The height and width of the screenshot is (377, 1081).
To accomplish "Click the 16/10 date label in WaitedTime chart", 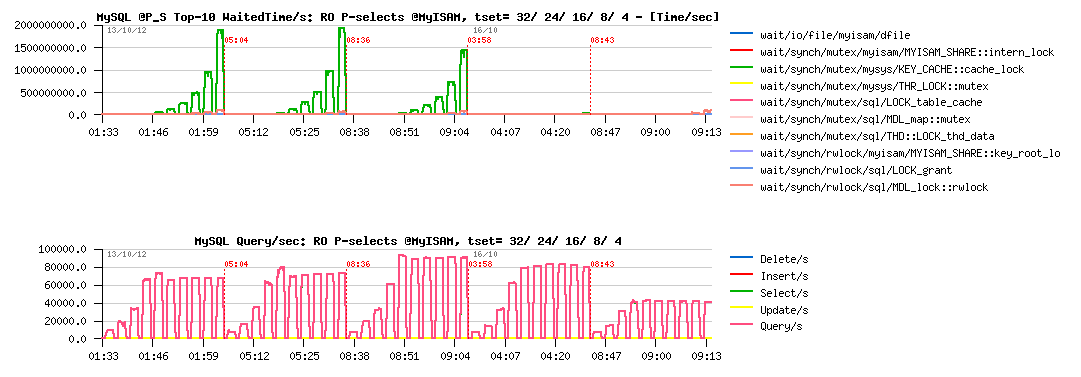I will click(485, 31).
